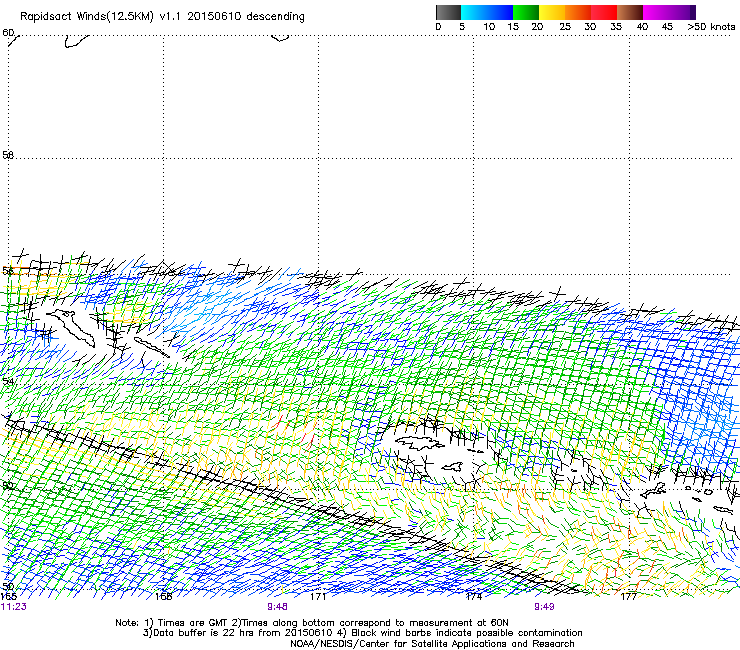Click the 'Times are GMT' note line
The width and height of the screenshot is (740, 650).
pyautogui.click(x=312, y=623)
